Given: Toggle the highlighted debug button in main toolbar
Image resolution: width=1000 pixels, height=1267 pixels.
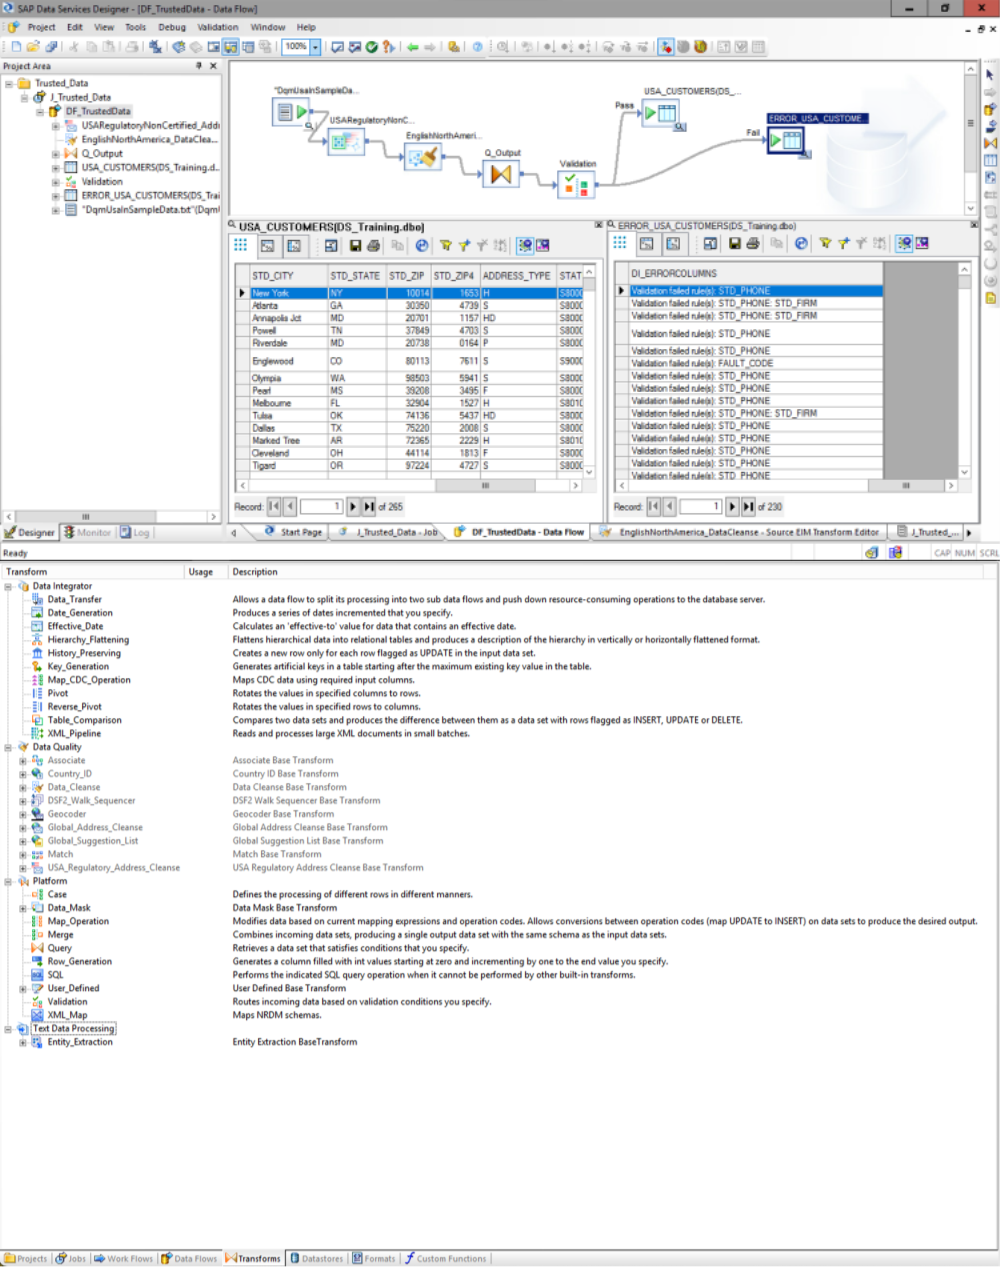Looking at the screenshot, I should click(x=666, y=47).
